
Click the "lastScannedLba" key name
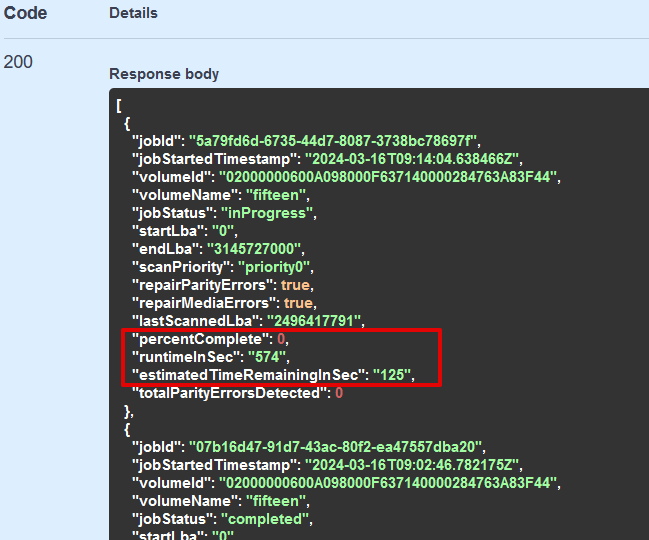click(196, 321)
